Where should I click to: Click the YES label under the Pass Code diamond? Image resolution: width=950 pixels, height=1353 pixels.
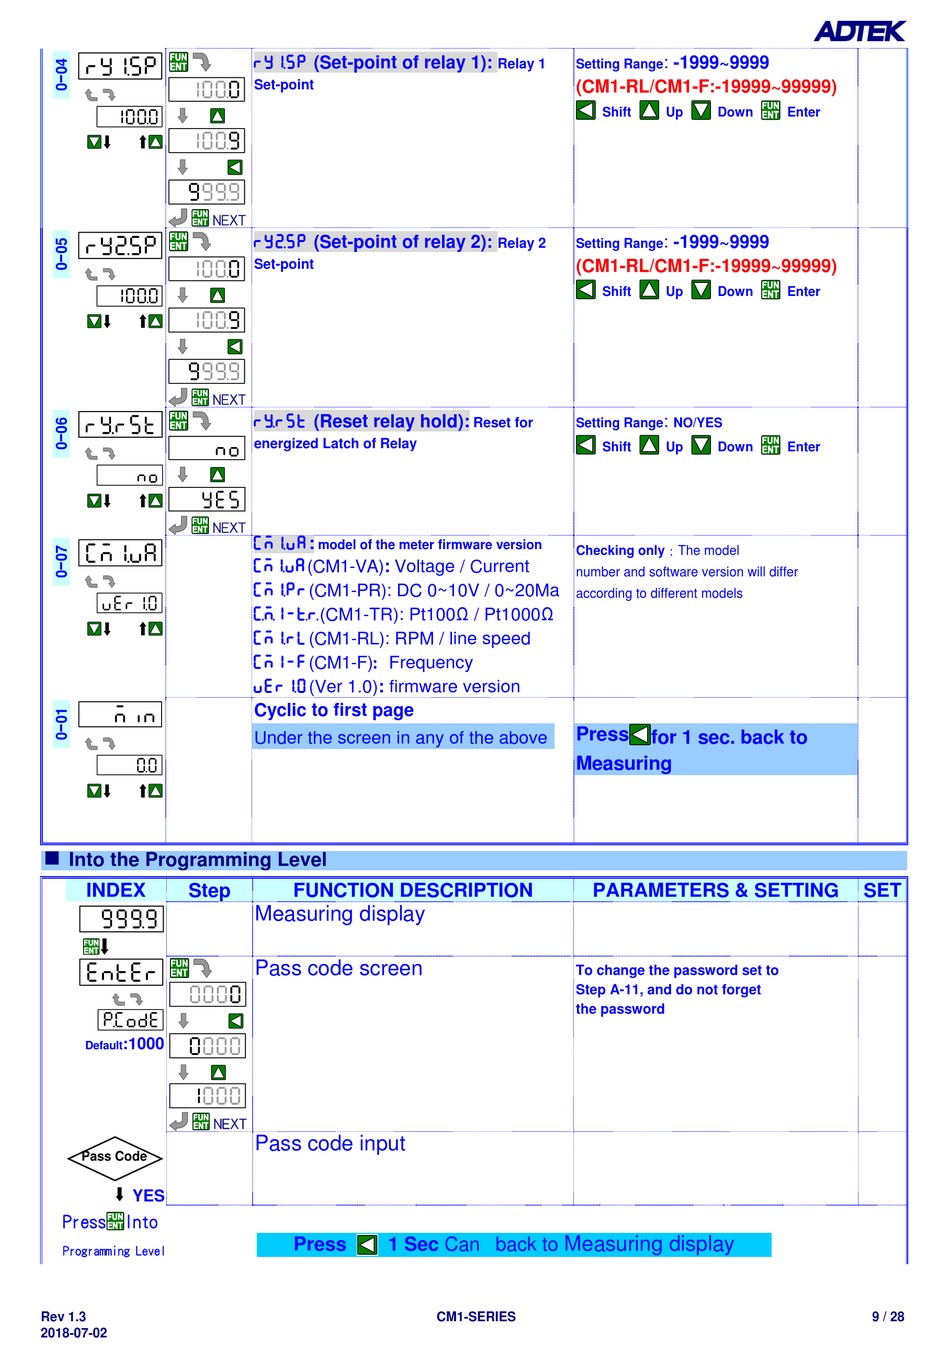coord(148,1195)
